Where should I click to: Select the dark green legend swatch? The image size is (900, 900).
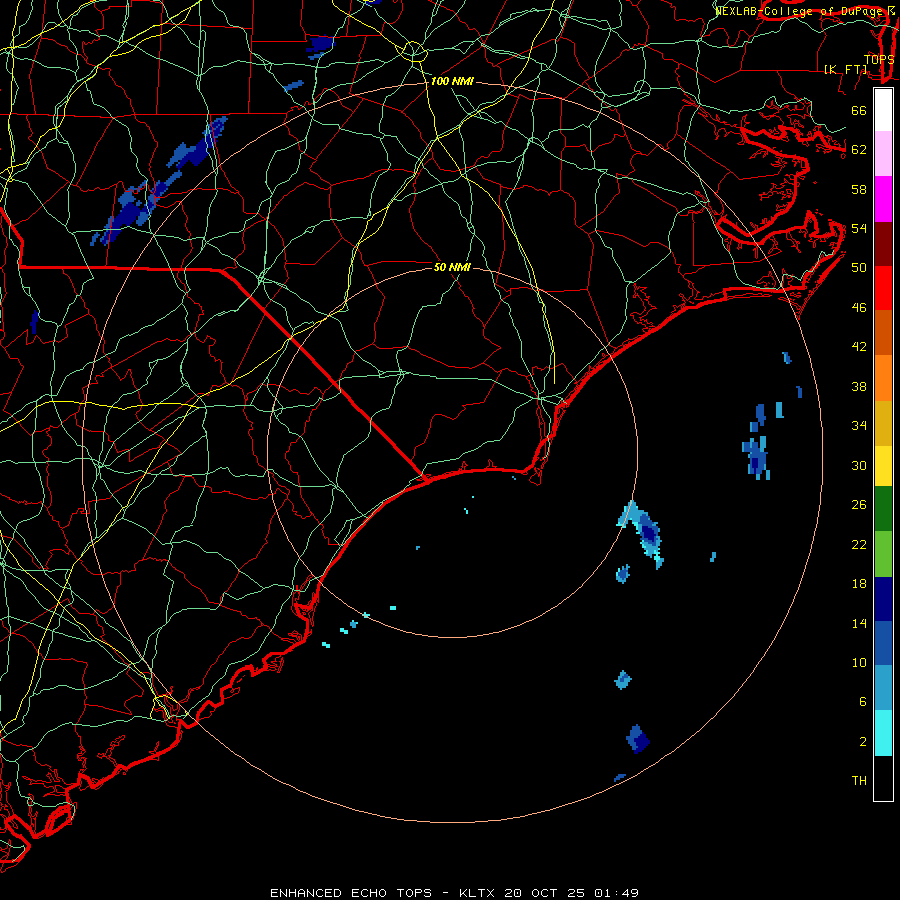tap(883, 509)
